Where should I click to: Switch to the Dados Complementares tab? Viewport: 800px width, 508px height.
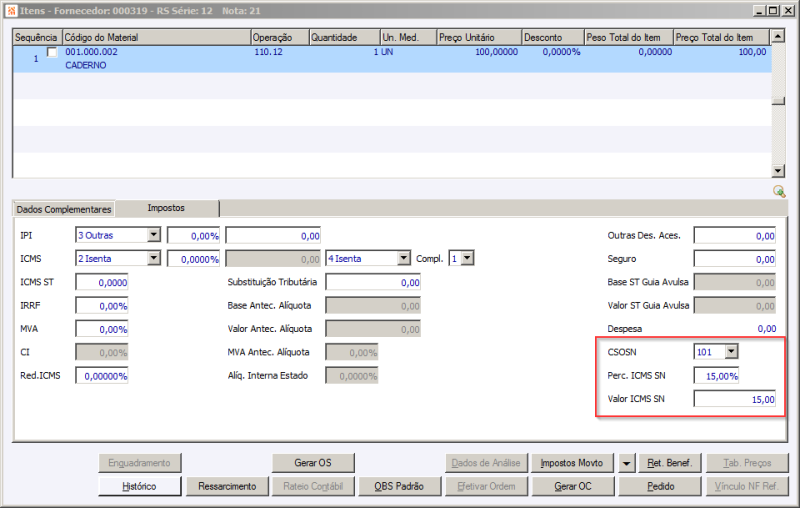click(64, 209)
